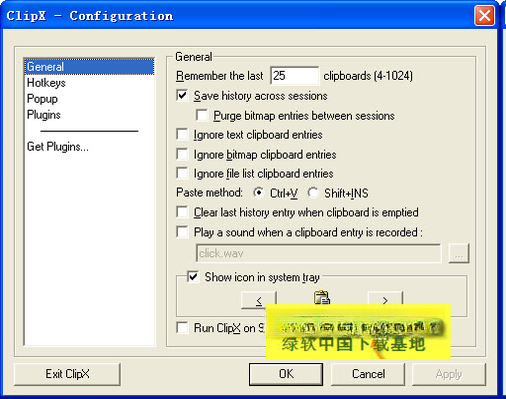Click the click.wav sound file field
This screenshot has width=506, height=399.
(x=319, y=254)
